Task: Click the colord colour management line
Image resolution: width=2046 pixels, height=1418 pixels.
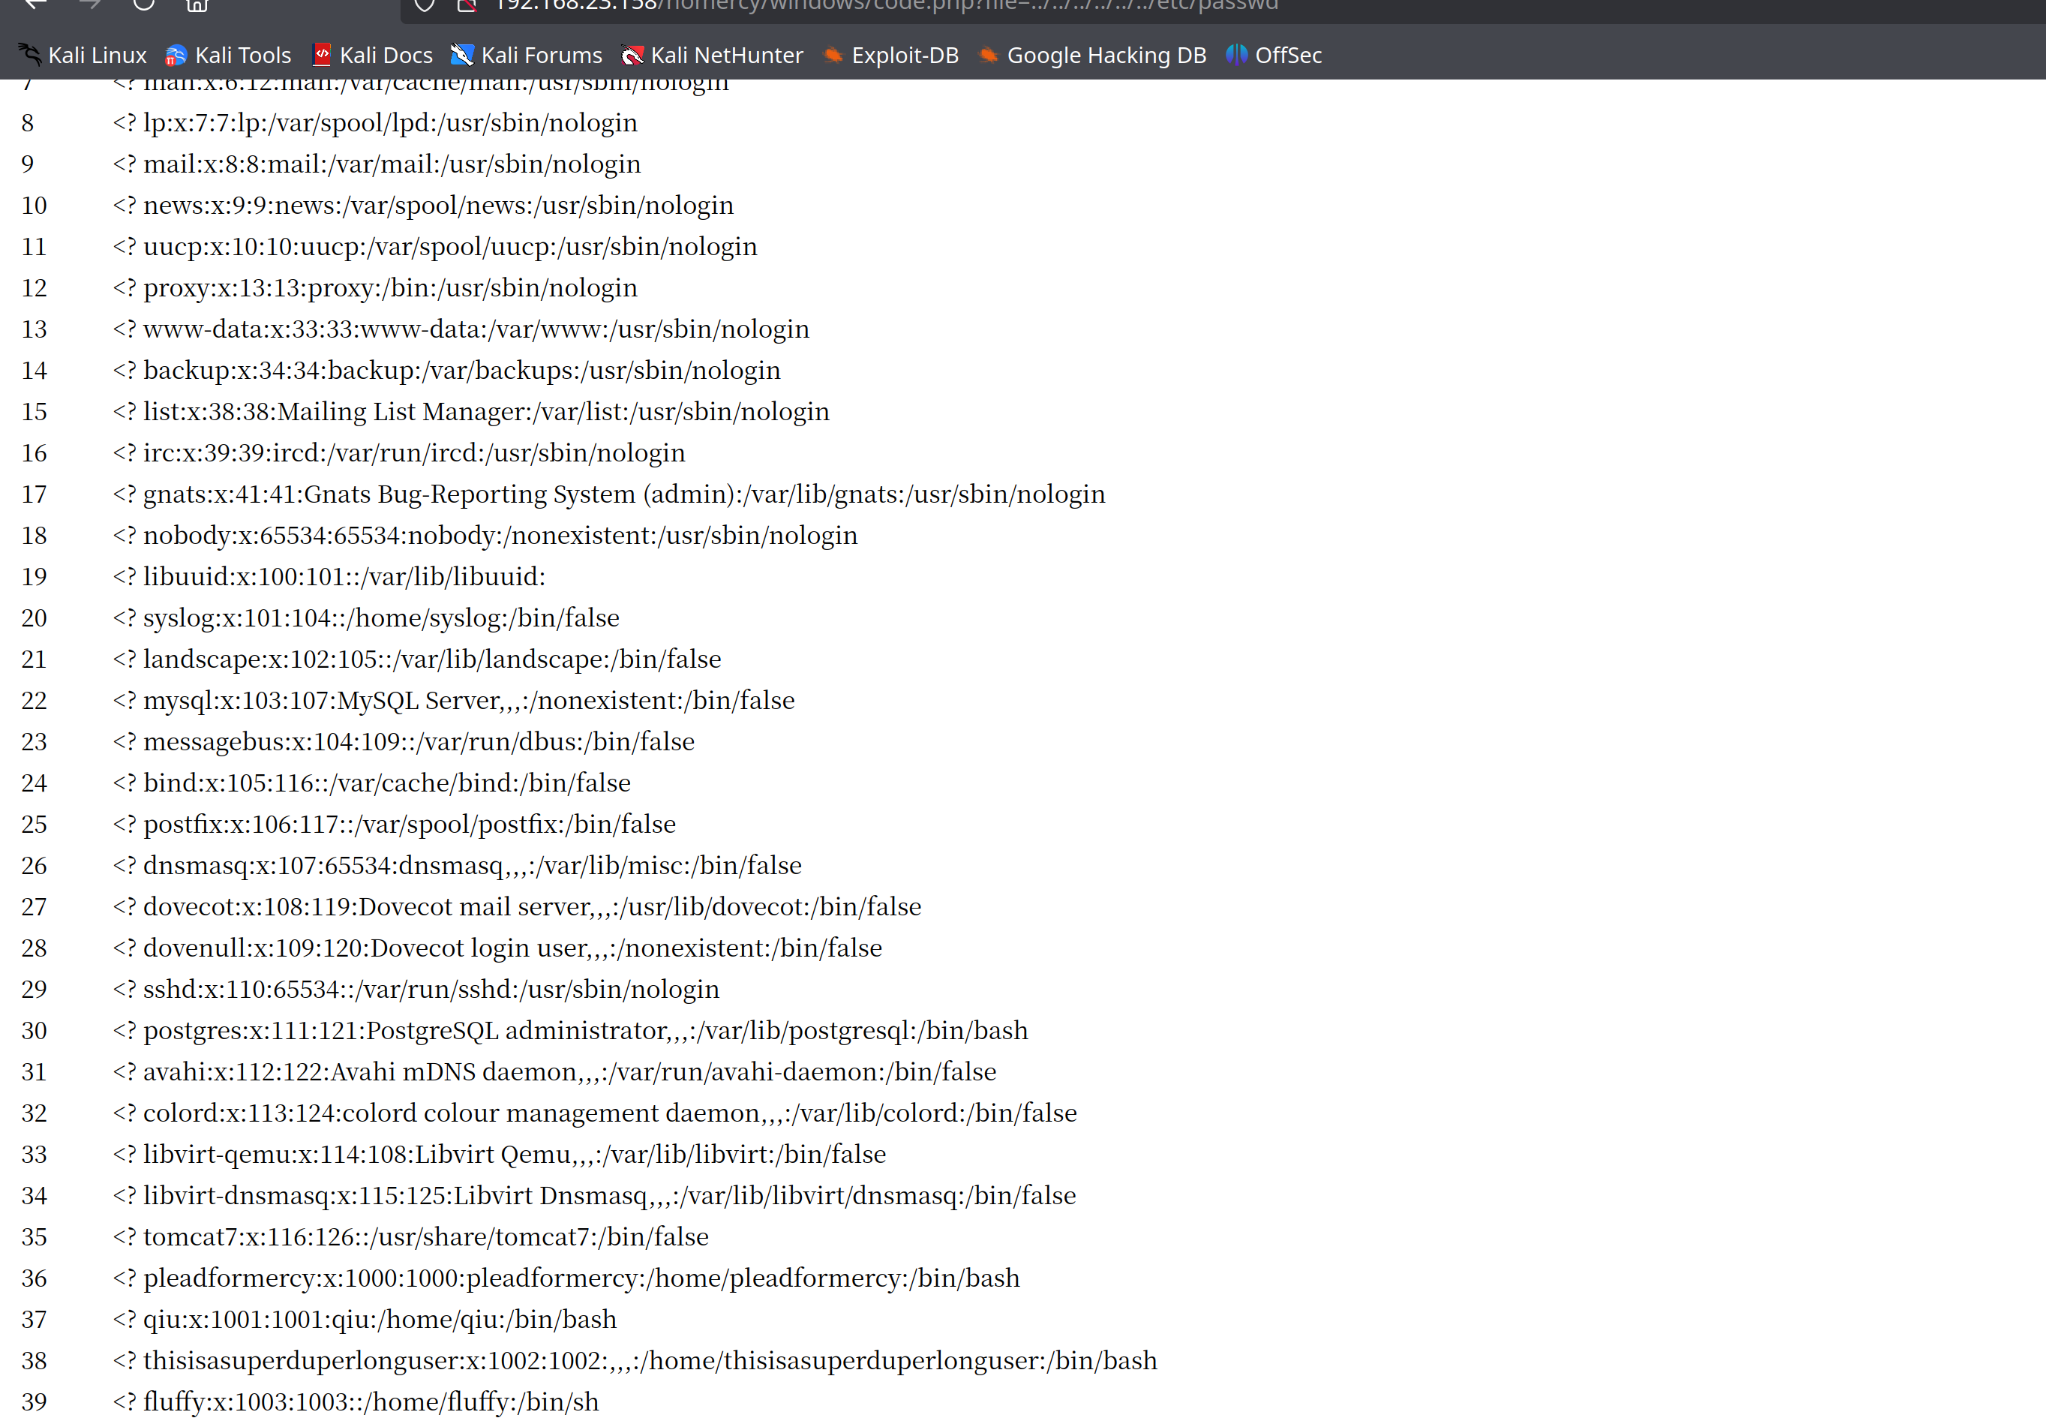Action: [595, 1113]
